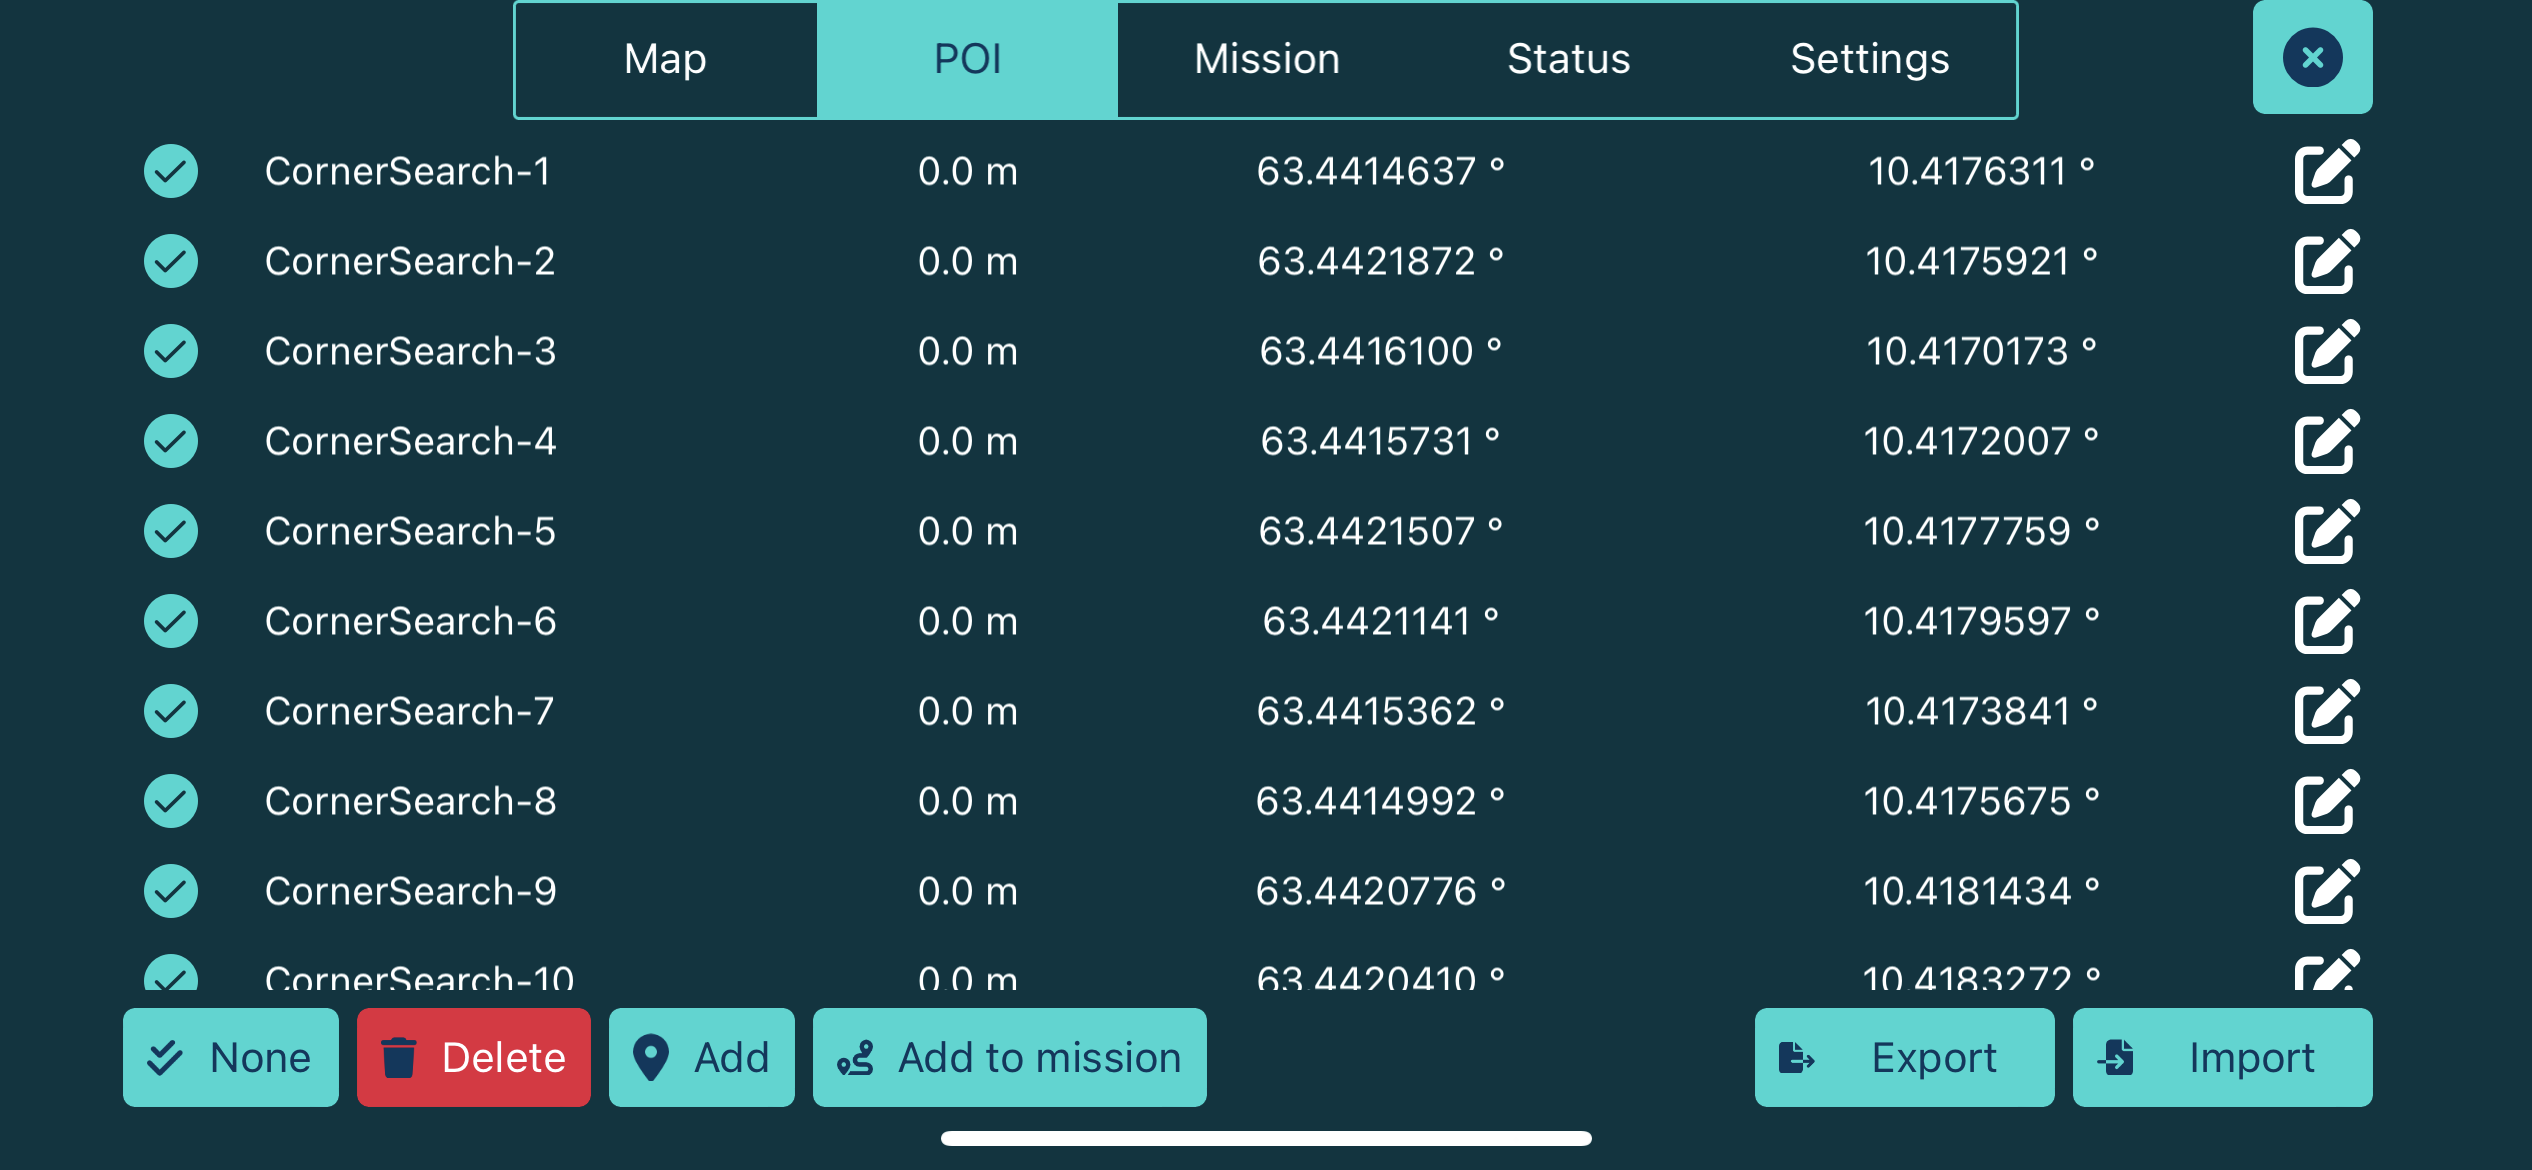The width and height of the screenshot is (2532, 1170).
Task: Toggle selection of CornerSearch-9
Action: 171,891
